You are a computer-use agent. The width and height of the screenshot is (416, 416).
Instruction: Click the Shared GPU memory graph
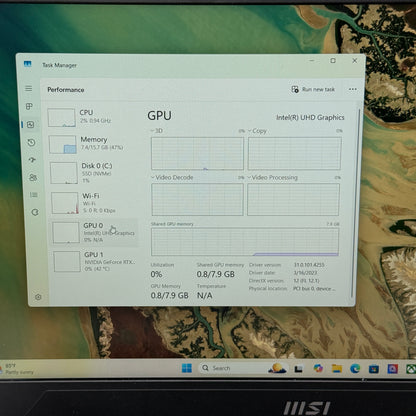[245, 242]
